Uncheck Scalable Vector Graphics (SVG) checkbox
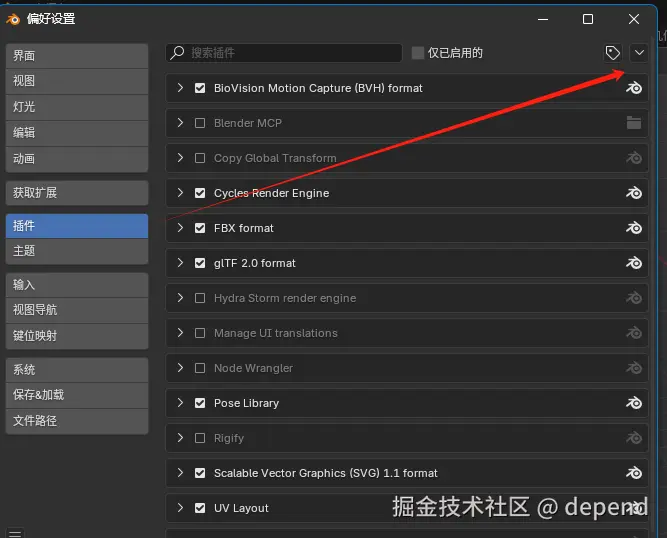The width and height of the screenshot is (667, 538). pyautogui.click(x=200, y=473)
